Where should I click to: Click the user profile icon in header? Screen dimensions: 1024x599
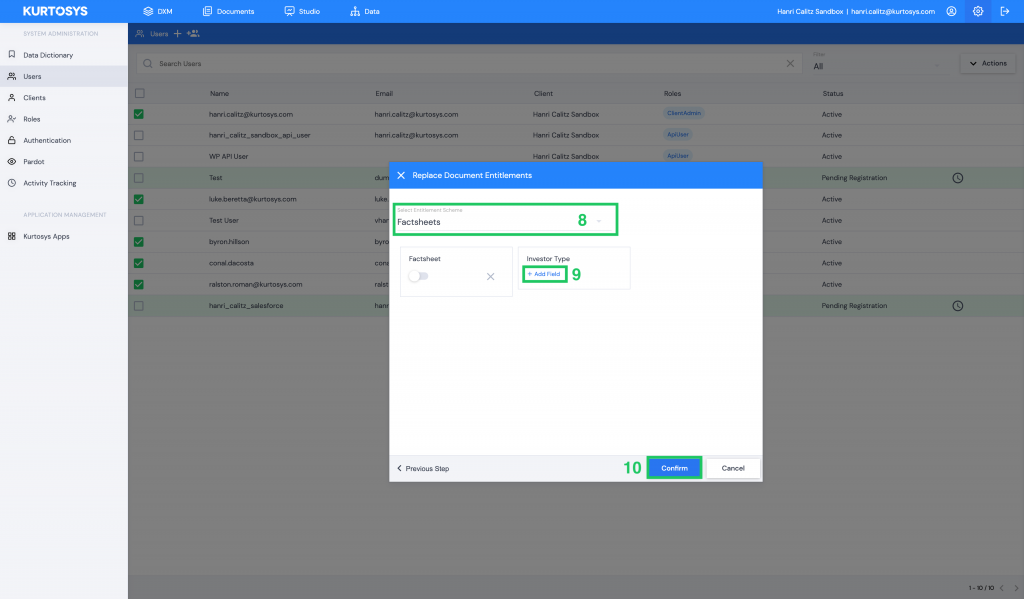(951, 11)
